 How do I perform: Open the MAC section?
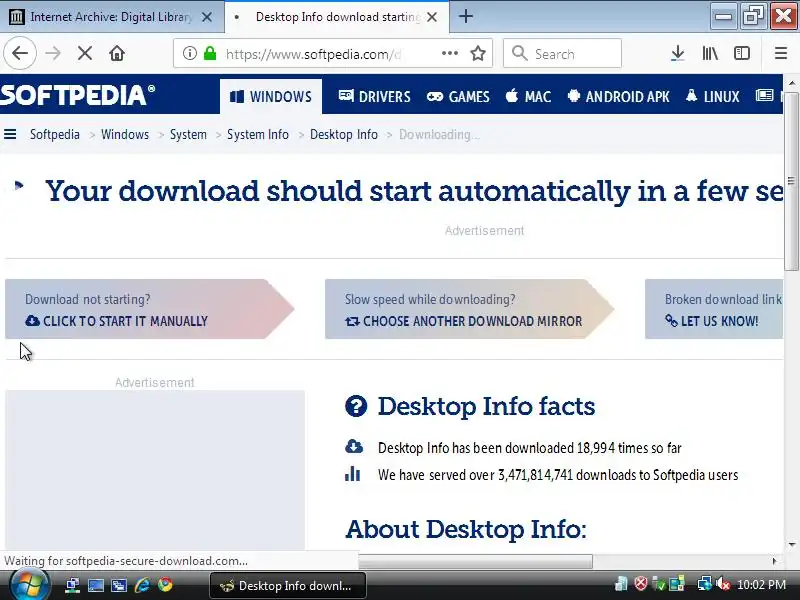[x=529, y=96]
